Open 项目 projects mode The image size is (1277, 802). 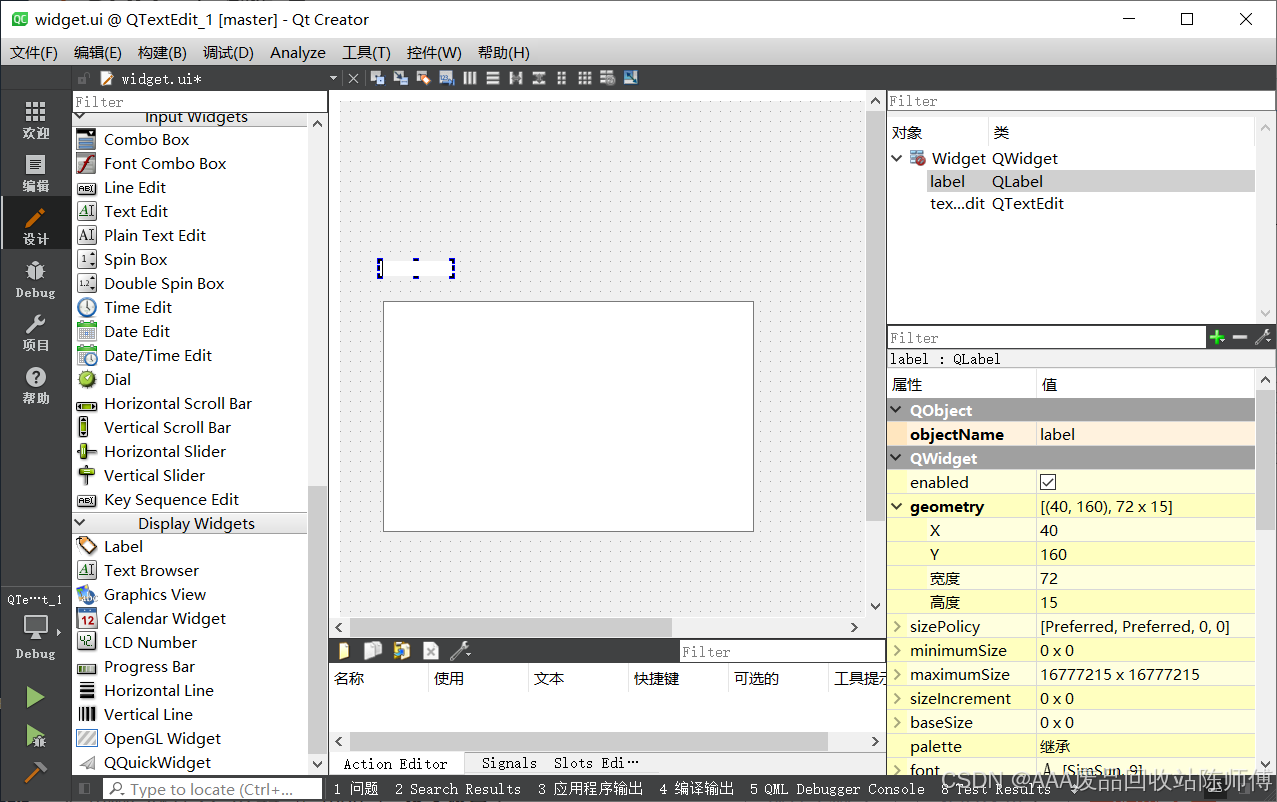[36, 332]
